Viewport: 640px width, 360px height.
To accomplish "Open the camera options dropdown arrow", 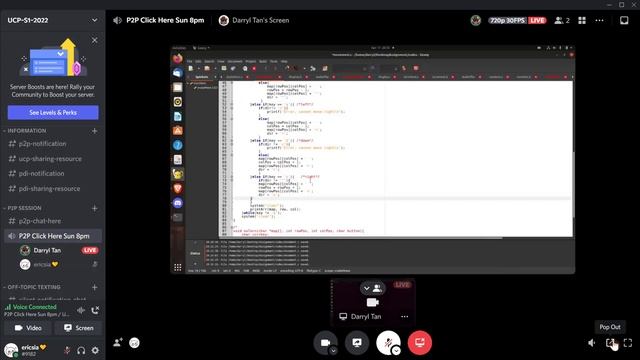I will [333, 351].
